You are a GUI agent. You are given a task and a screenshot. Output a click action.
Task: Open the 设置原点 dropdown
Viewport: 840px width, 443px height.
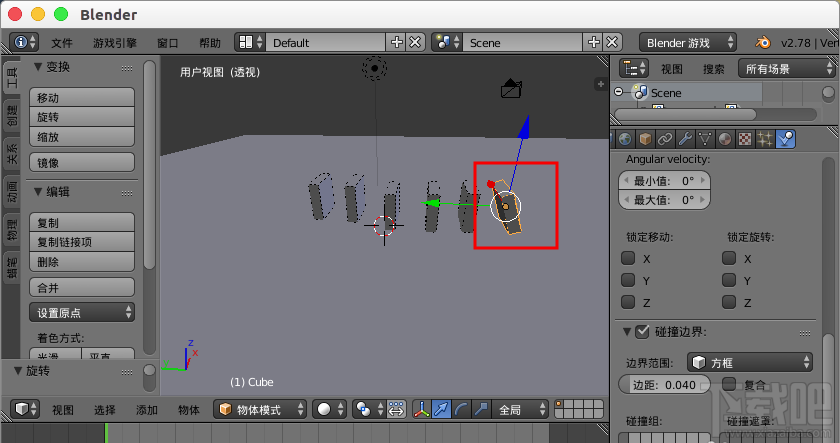pyautogui.click(x=82, y=312)
